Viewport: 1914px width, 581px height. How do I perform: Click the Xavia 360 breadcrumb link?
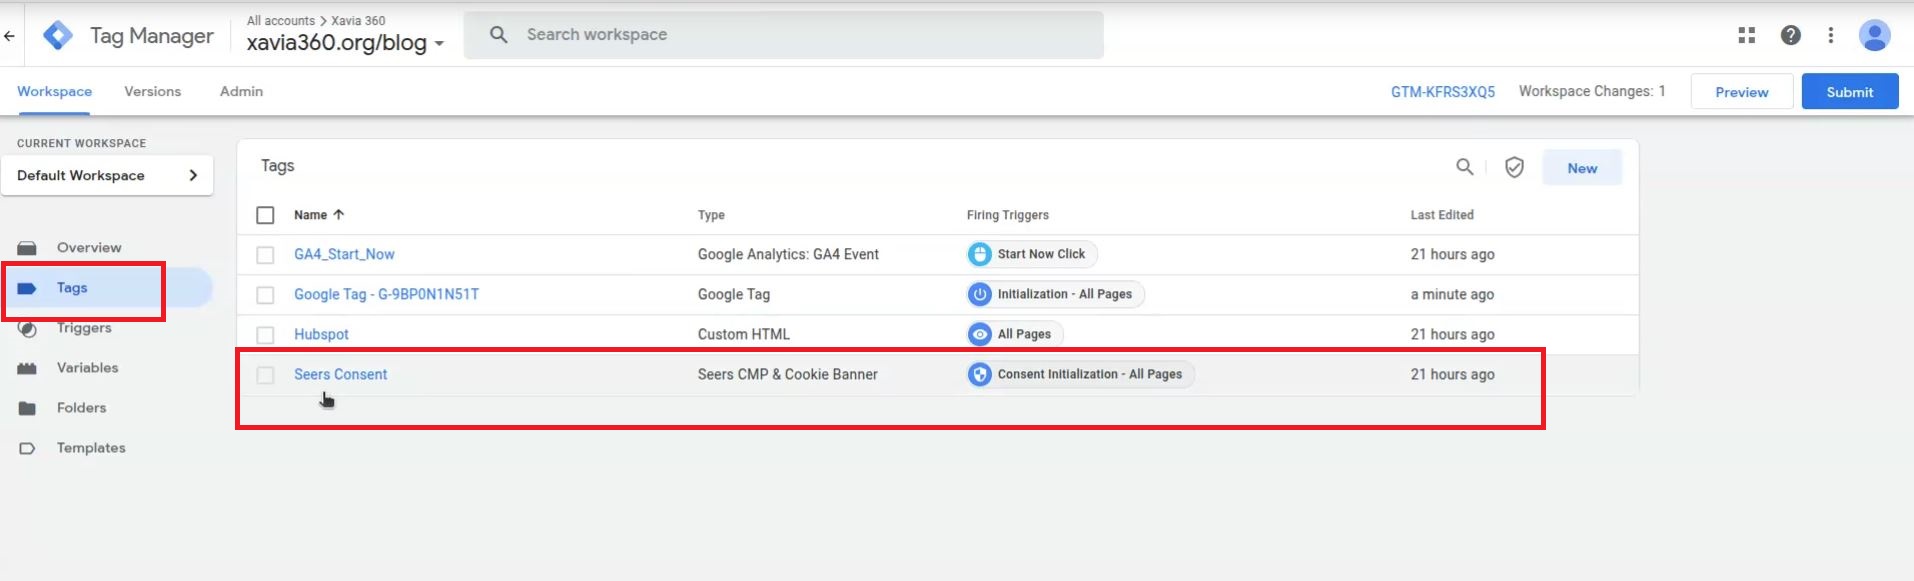coord(358,20)
